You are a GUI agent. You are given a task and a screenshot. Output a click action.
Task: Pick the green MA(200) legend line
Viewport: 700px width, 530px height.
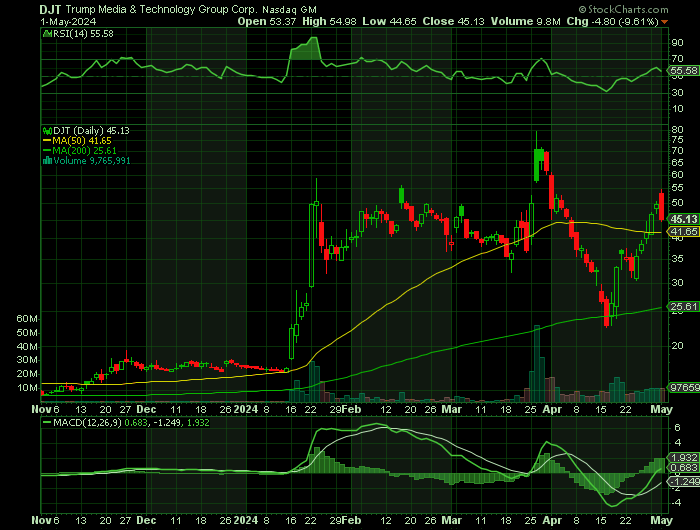(x=46, y=150)
